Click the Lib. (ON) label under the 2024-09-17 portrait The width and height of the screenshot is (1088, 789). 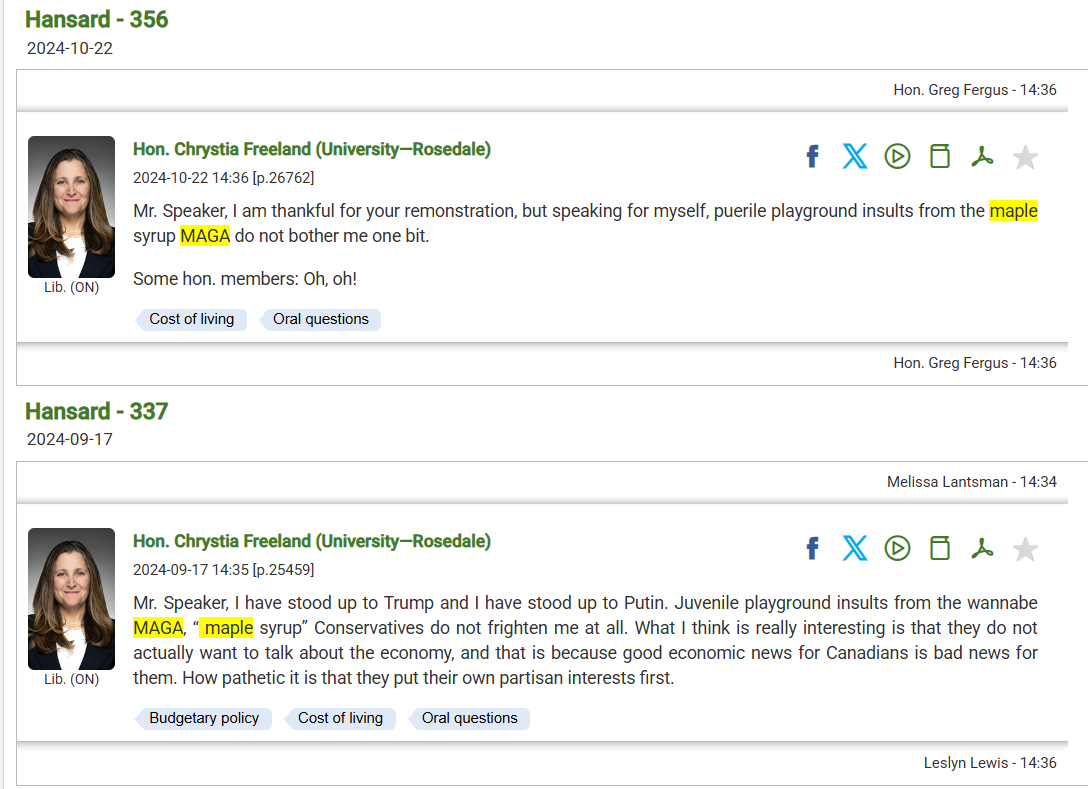71,679
